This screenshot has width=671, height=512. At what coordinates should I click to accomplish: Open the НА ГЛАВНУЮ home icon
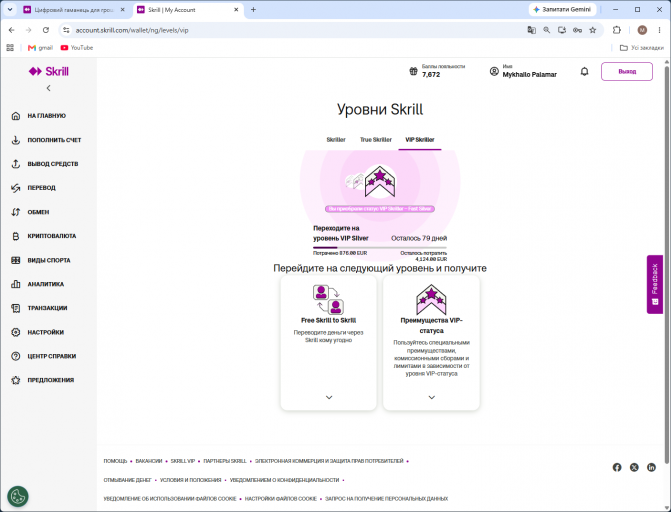pyautogui.click(x=16, y=116)
